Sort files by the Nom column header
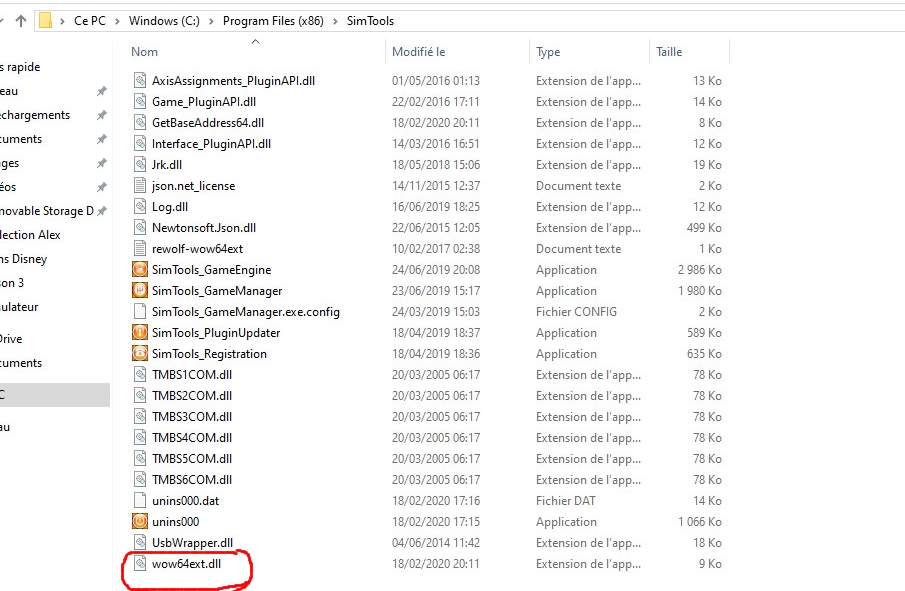 point(144,52)
